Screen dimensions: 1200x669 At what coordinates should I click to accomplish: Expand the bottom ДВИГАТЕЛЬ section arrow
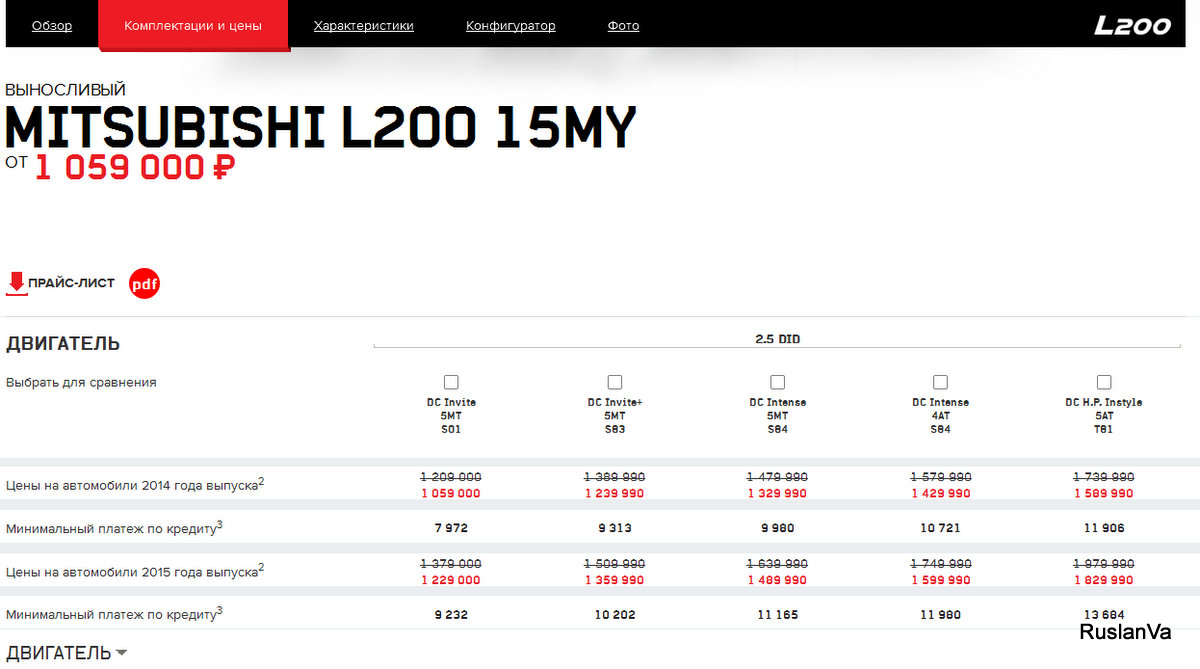point(121,653)
